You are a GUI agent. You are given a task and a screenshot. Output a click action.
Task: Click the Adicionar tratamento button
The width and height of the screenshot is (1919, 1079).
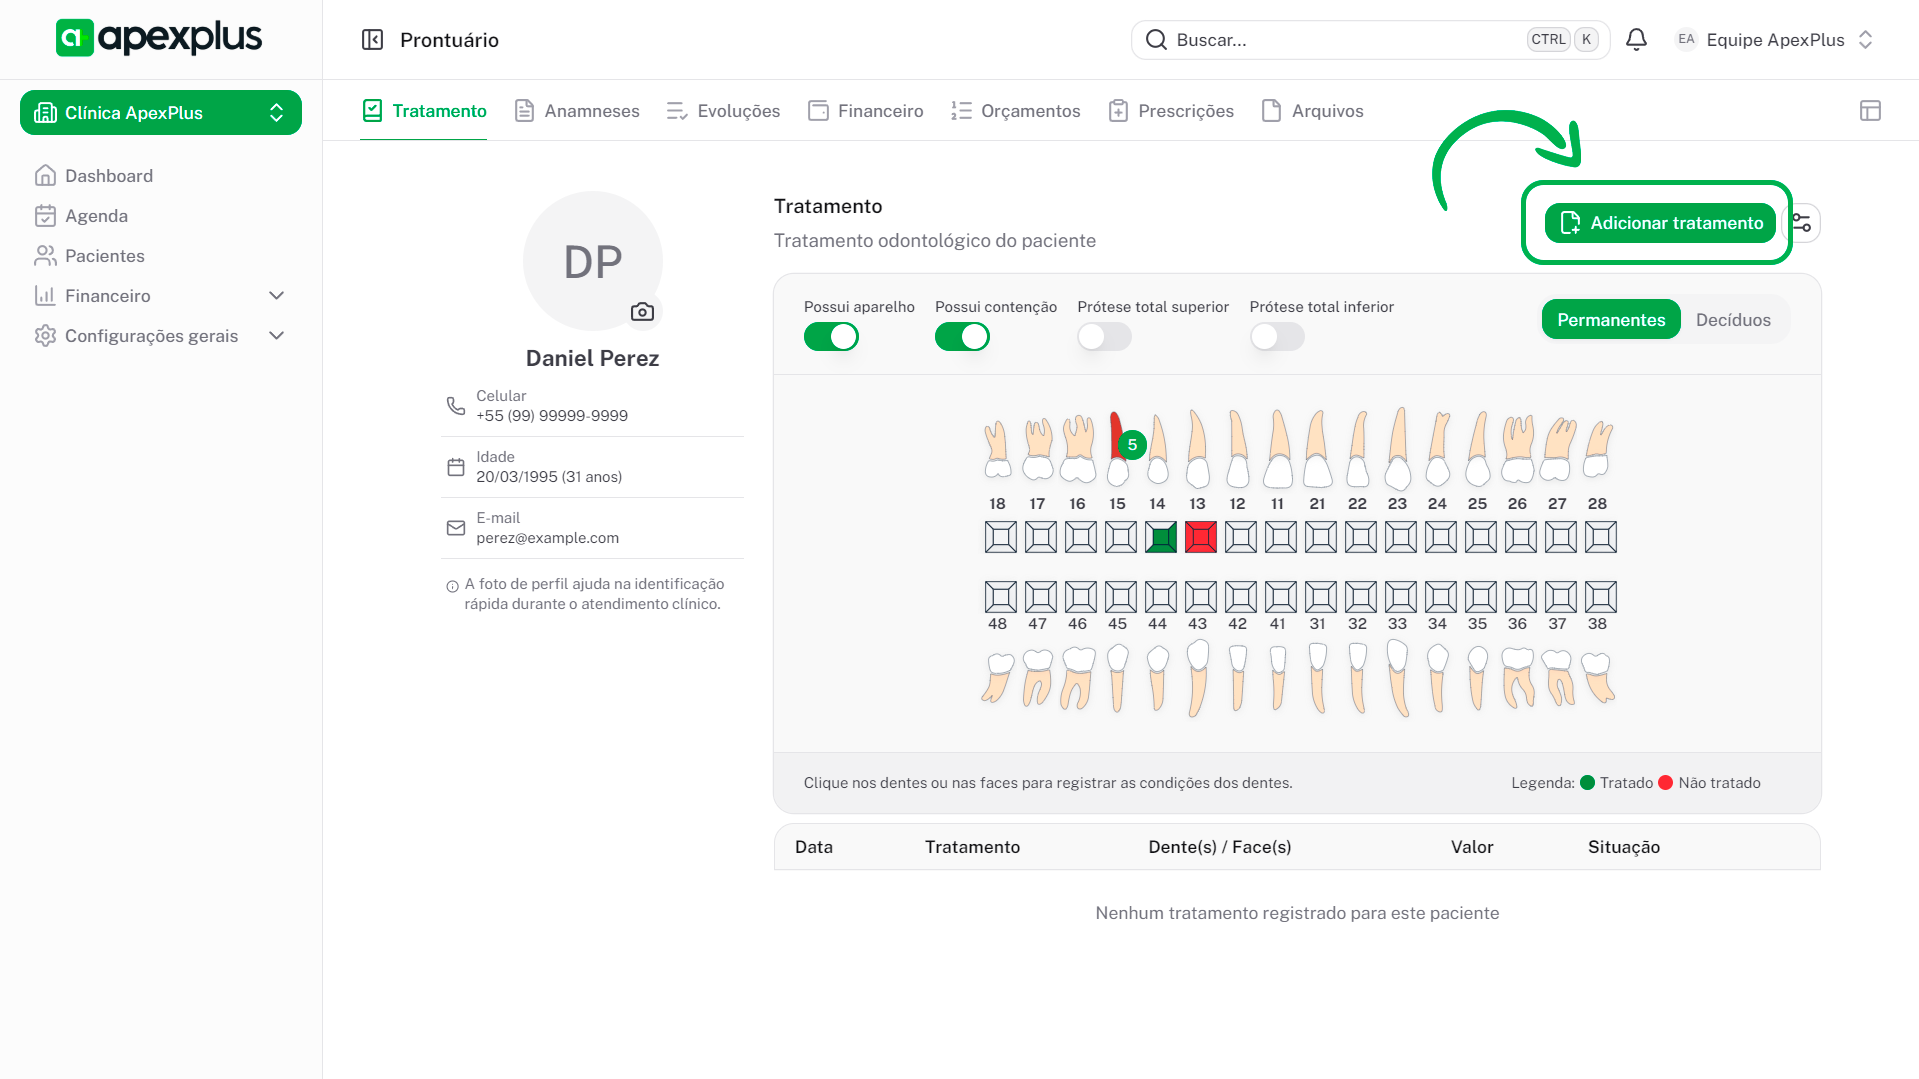(x=1660, y=223)
